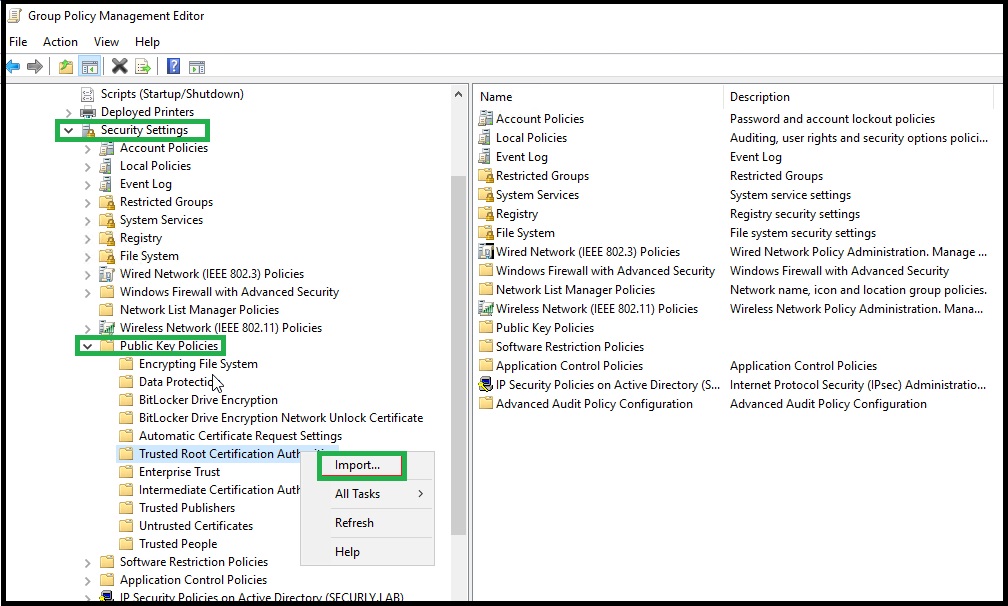
Task: Click the Delete (X) toolbar icon
Action: (x=119, y=67)
